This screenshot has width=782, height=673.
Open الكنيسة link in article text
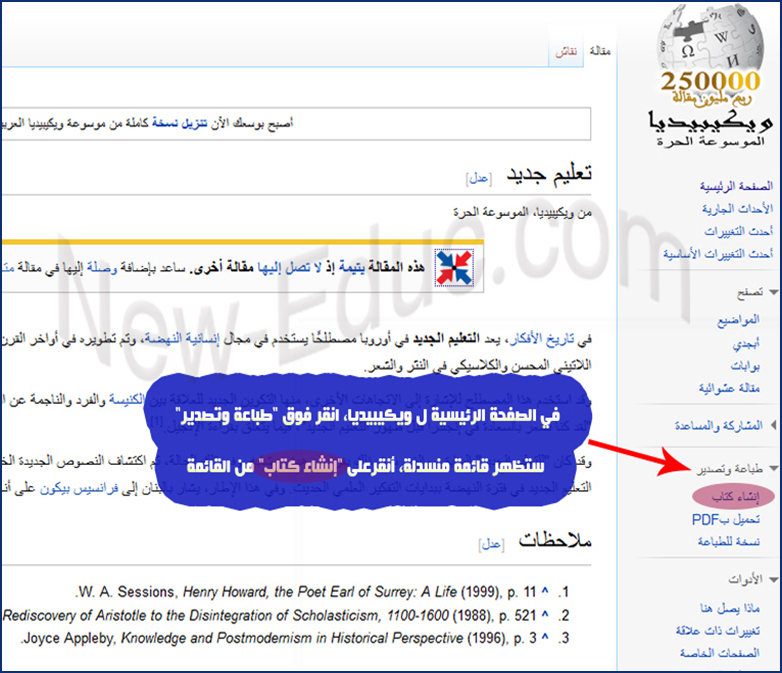pos(126,400)
